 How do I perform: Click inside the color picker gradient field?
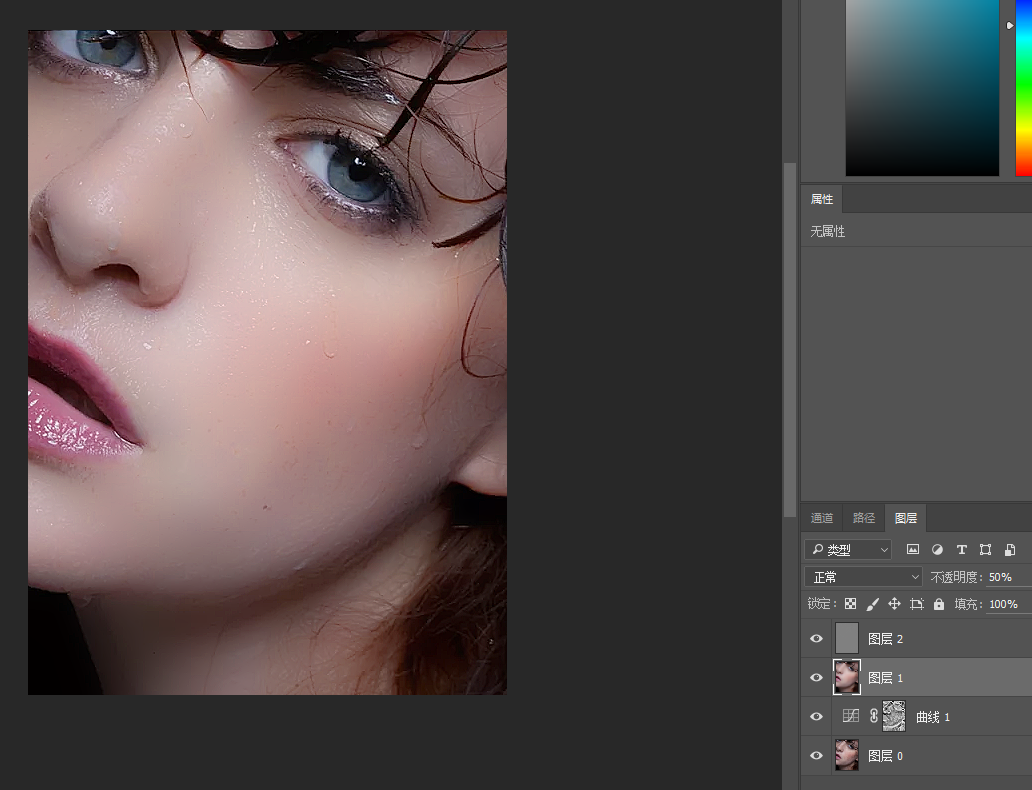pyautogui.click(x=922, y=88)
